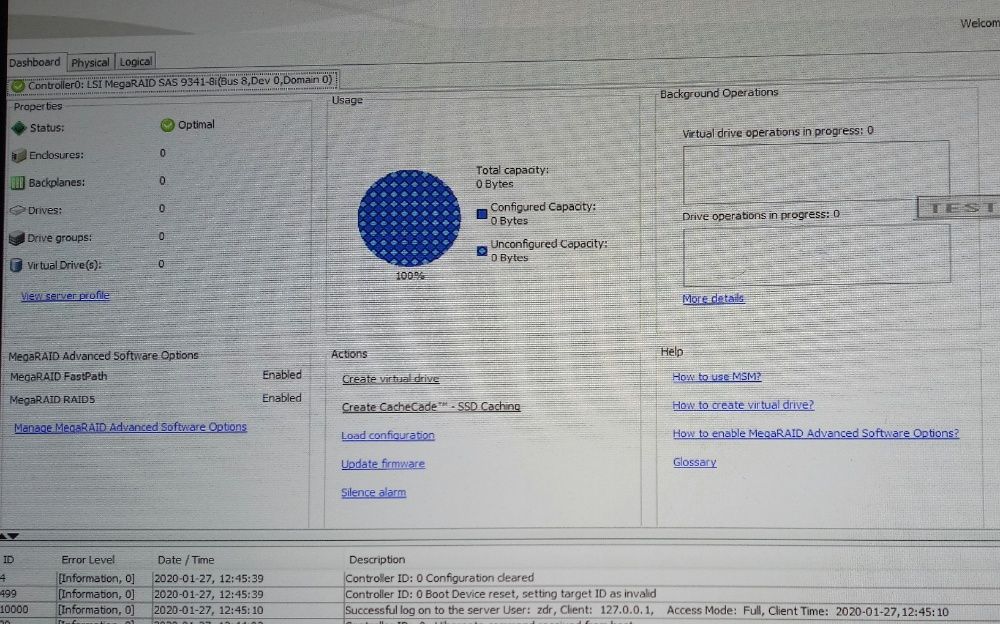Select the Boot Device reset log entry
Viewport: 1000px width, 624px height.
(x=500, y=594)
